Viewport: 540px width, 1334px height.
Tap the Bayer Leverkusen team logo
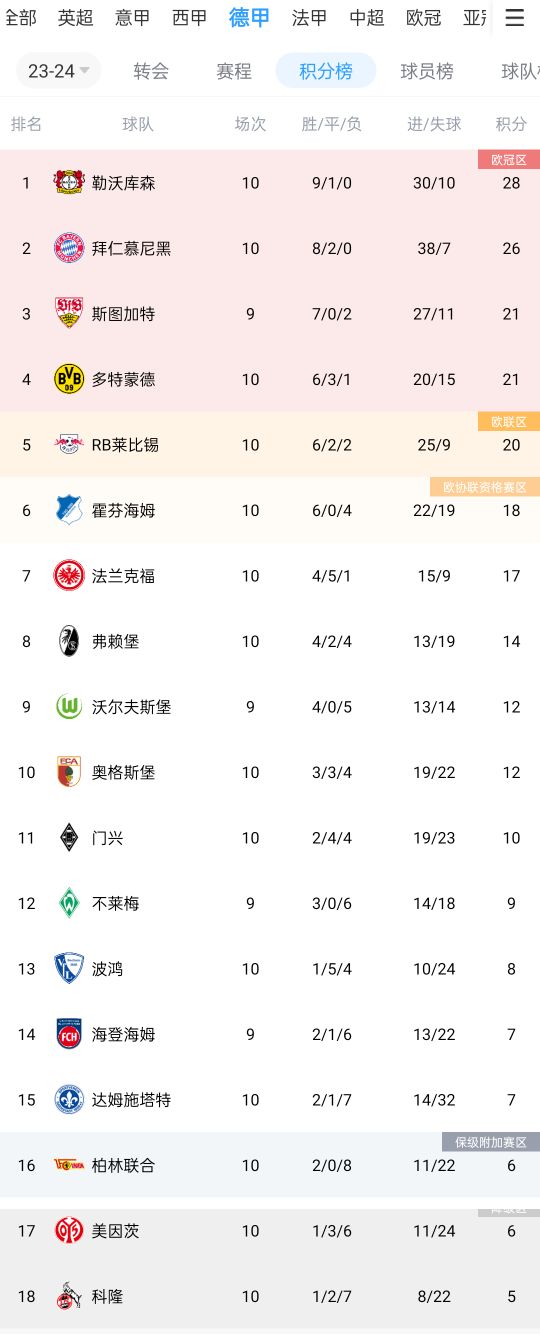pos(69,183)
